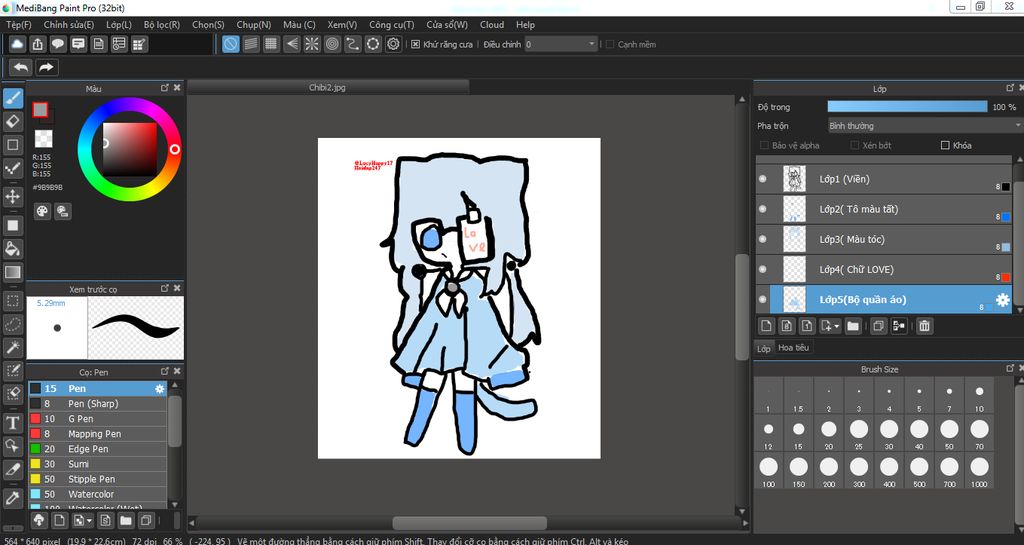This screenshot has width=1024, height=545.
Task: Select brush size 100 preset
Action: 768,470
